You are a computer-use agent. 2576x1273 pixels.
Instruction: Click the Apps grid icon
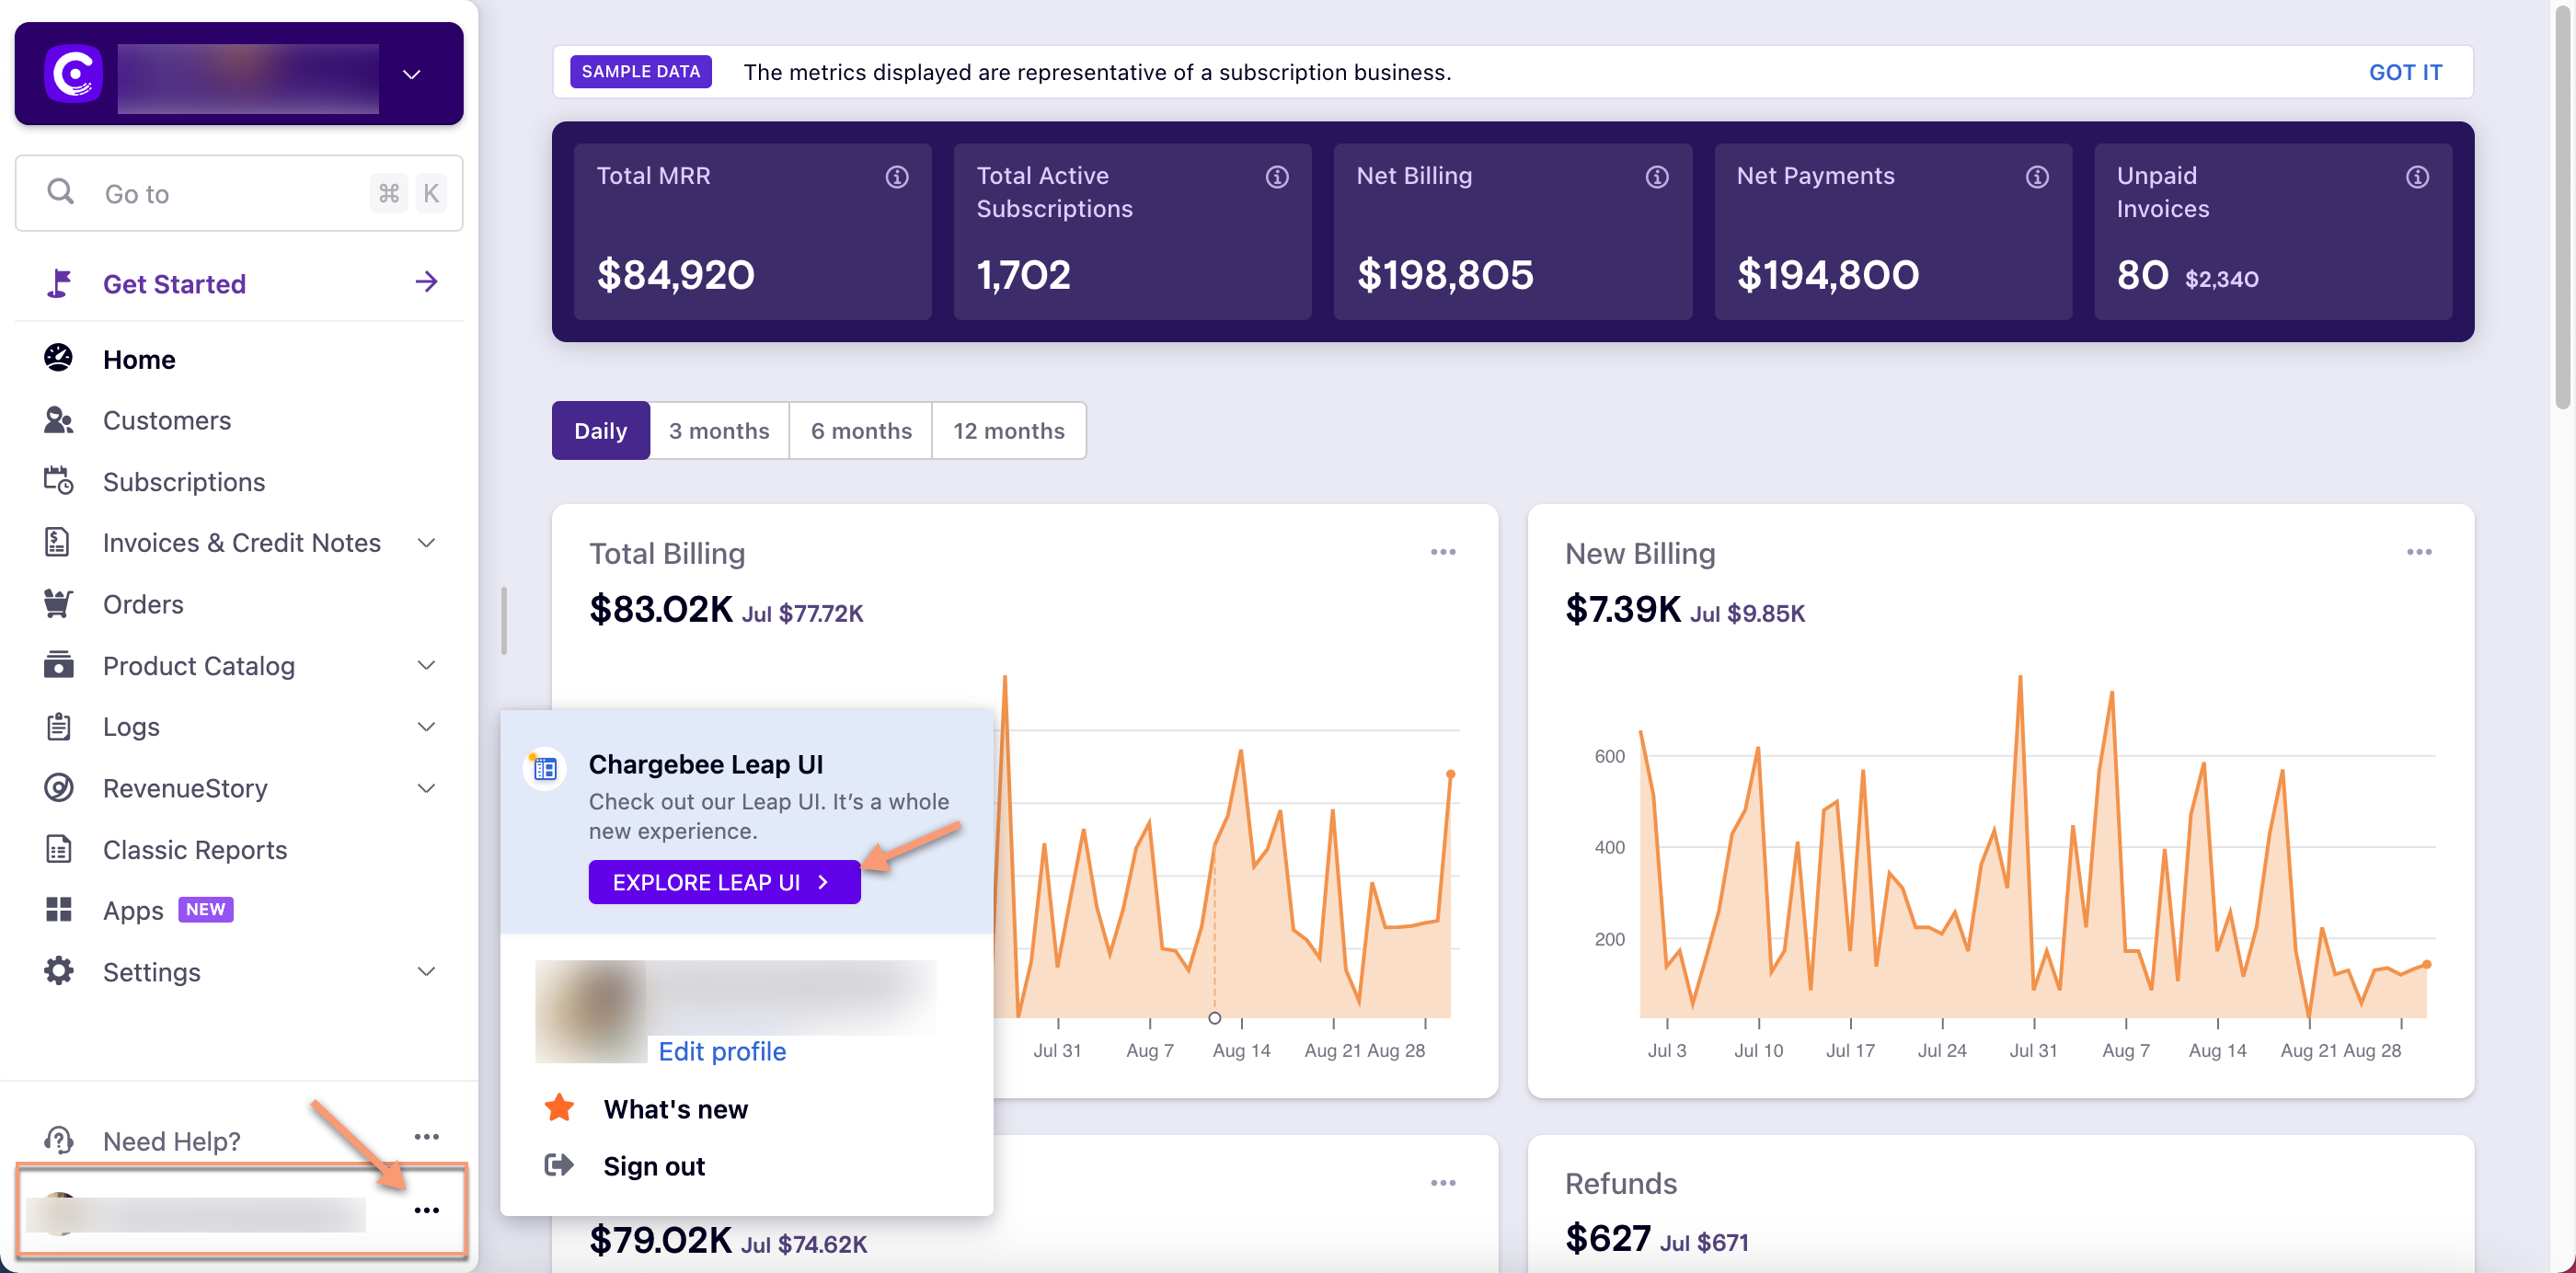(59, 909)
